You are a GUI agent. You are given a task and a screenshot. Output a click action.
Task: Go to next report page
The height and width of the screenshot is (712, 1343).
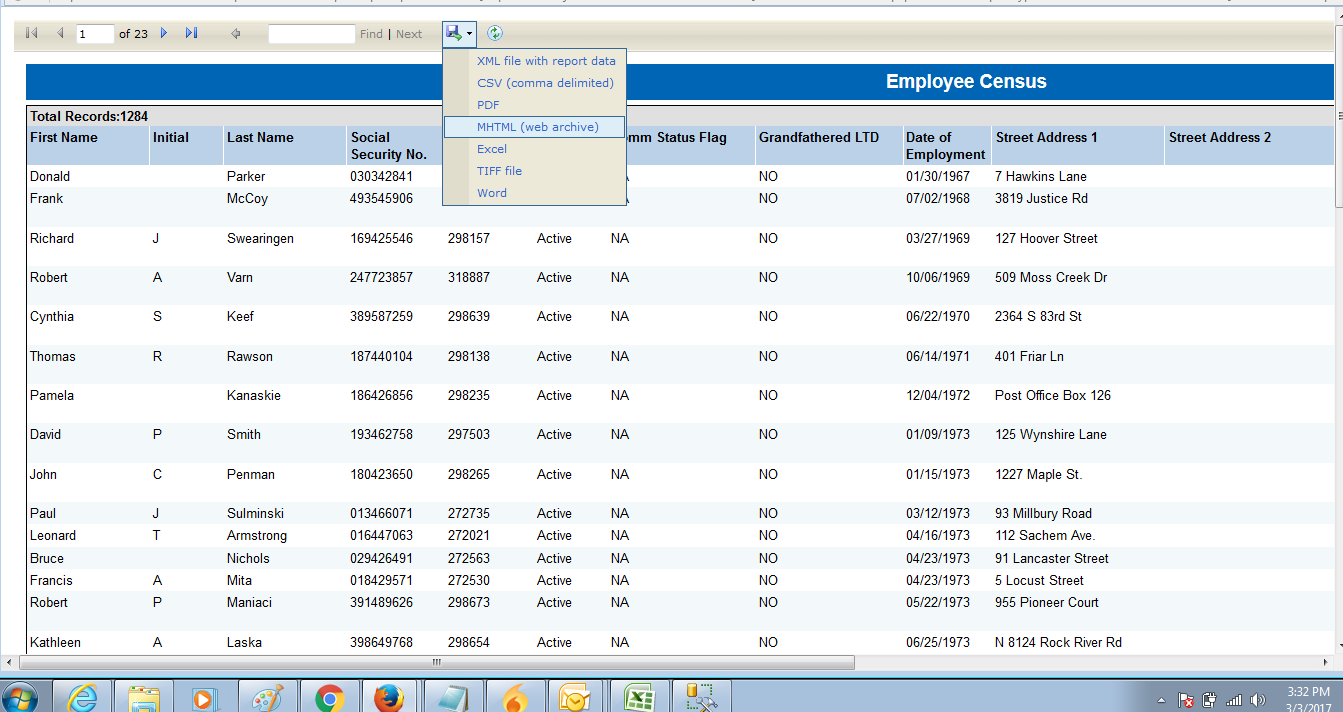point(164,34)
